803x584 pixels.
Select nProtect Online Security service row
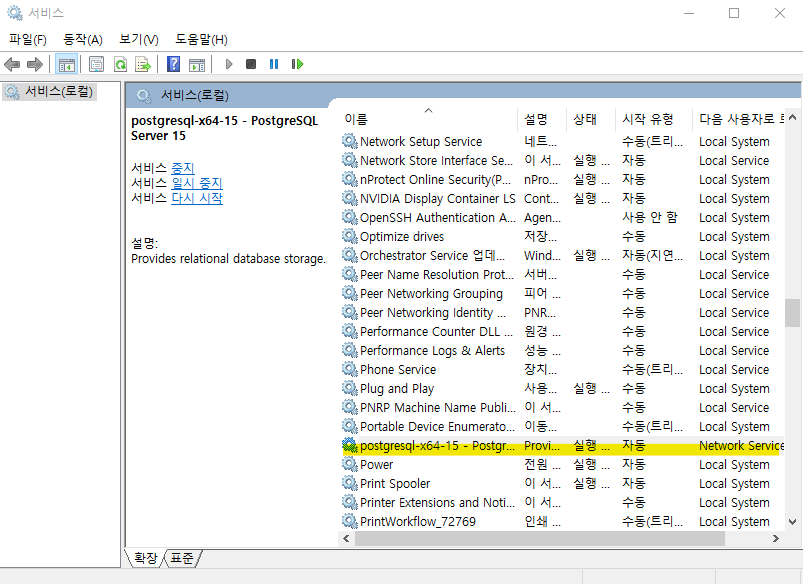pos(562,179)
